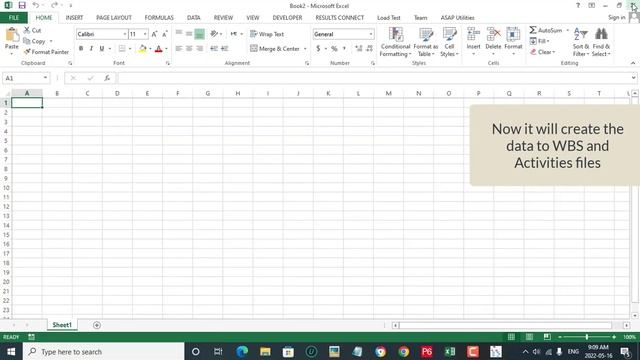Click the Format cells icon
The width and height of the screenshot is (640, 360).
tap(513, 34)
